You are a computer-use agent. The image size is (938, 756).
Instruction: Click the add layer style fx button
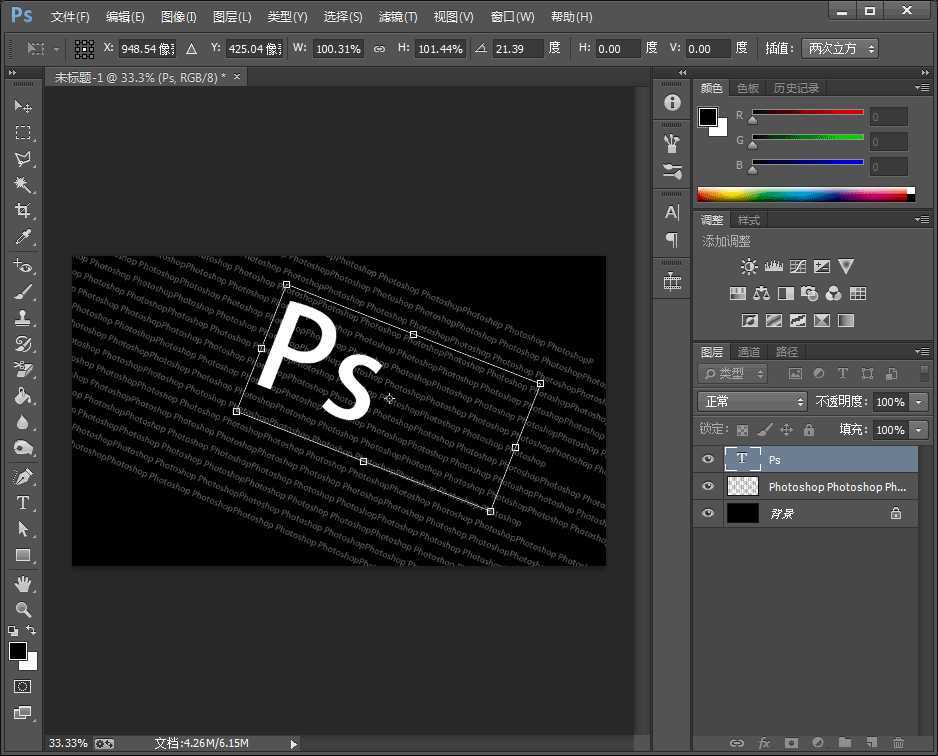coord(764,744)
